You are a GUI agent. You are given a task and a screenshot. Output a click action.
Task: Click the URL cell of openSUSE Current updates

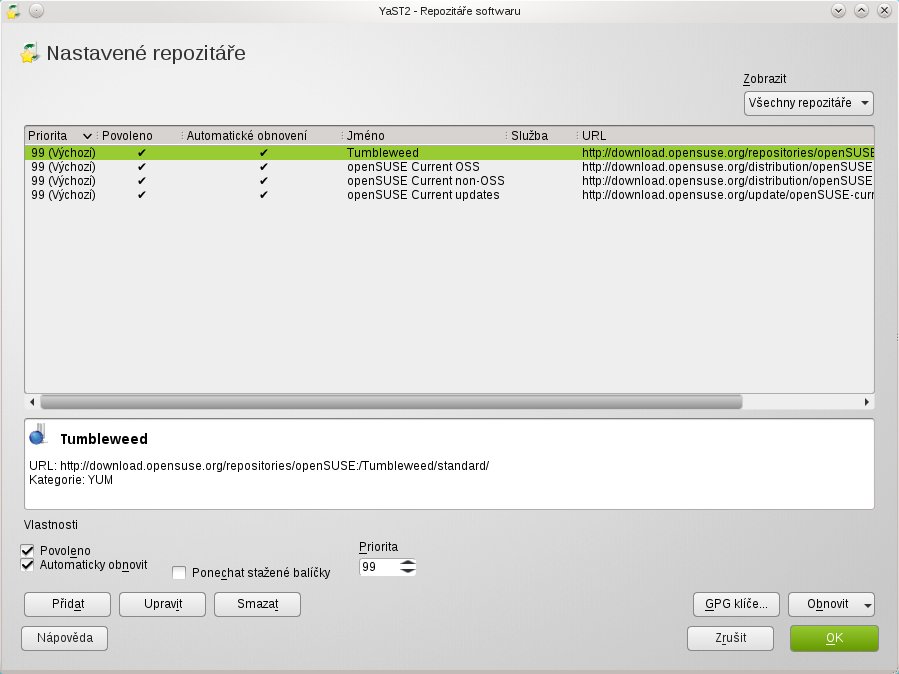click(x=728, y=195)
